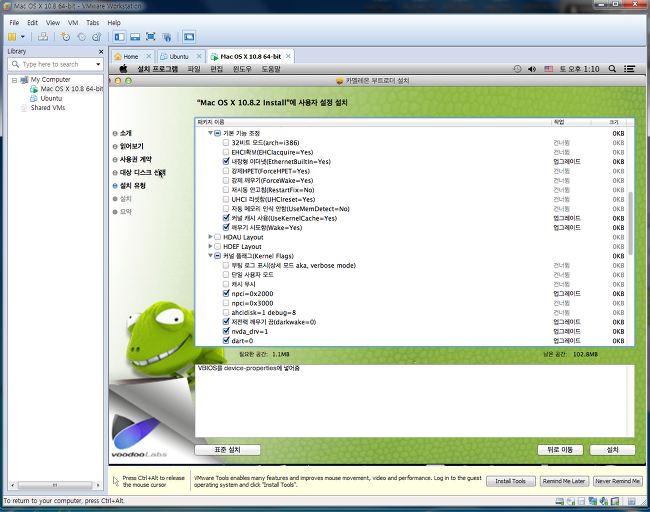Image resolution: width=650 pixels, height=512 pixels.
Task: Switch to the Home tab
Action: (131, 56)
